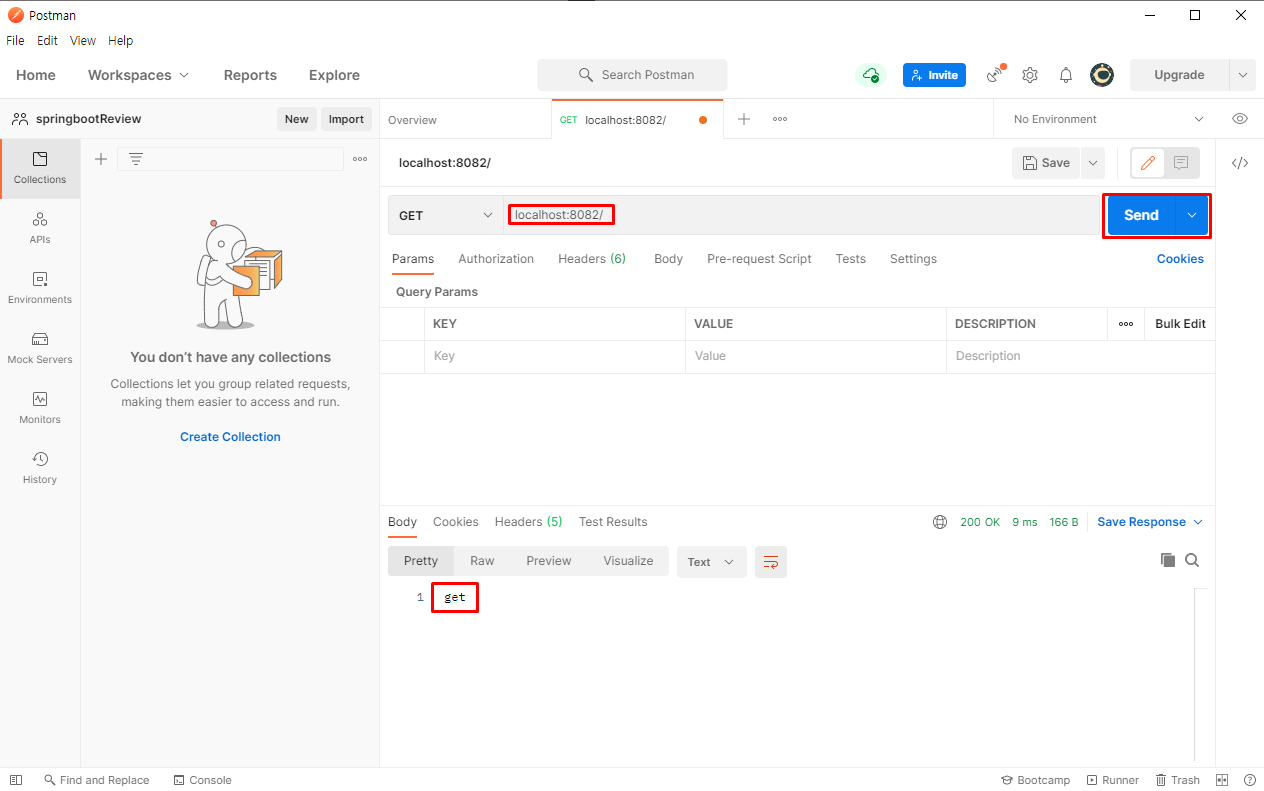Expand the Workspaces dropdown
This screenshot has height=791, width=1264.
[x=138, y=75]
